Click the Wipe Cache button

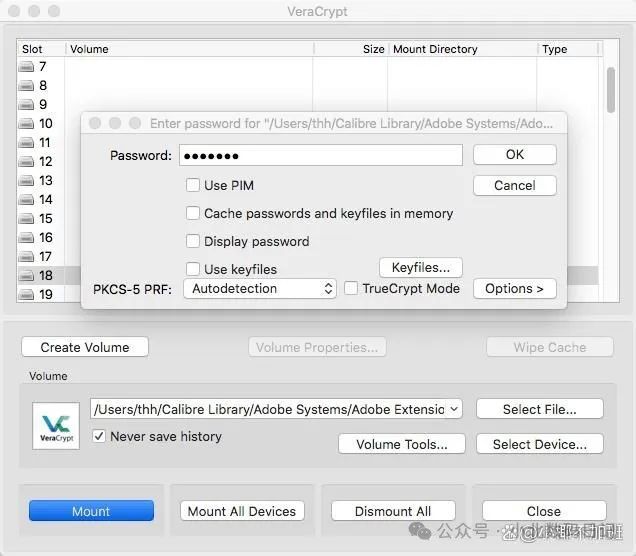coord(550,347)
